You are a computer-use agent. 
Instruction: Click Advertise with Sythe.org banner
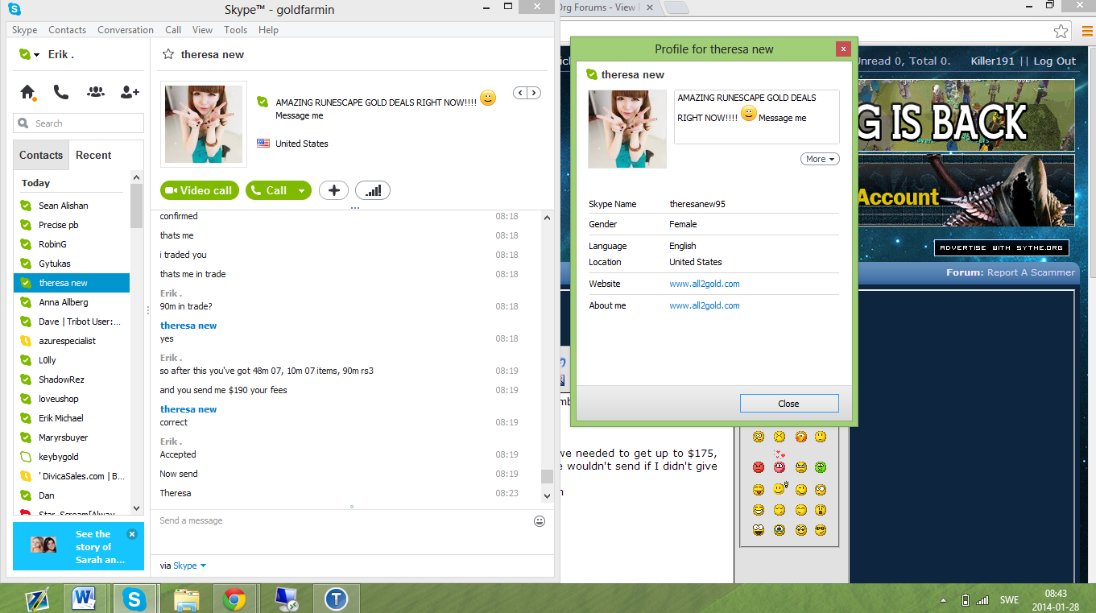coord(1002,247)
